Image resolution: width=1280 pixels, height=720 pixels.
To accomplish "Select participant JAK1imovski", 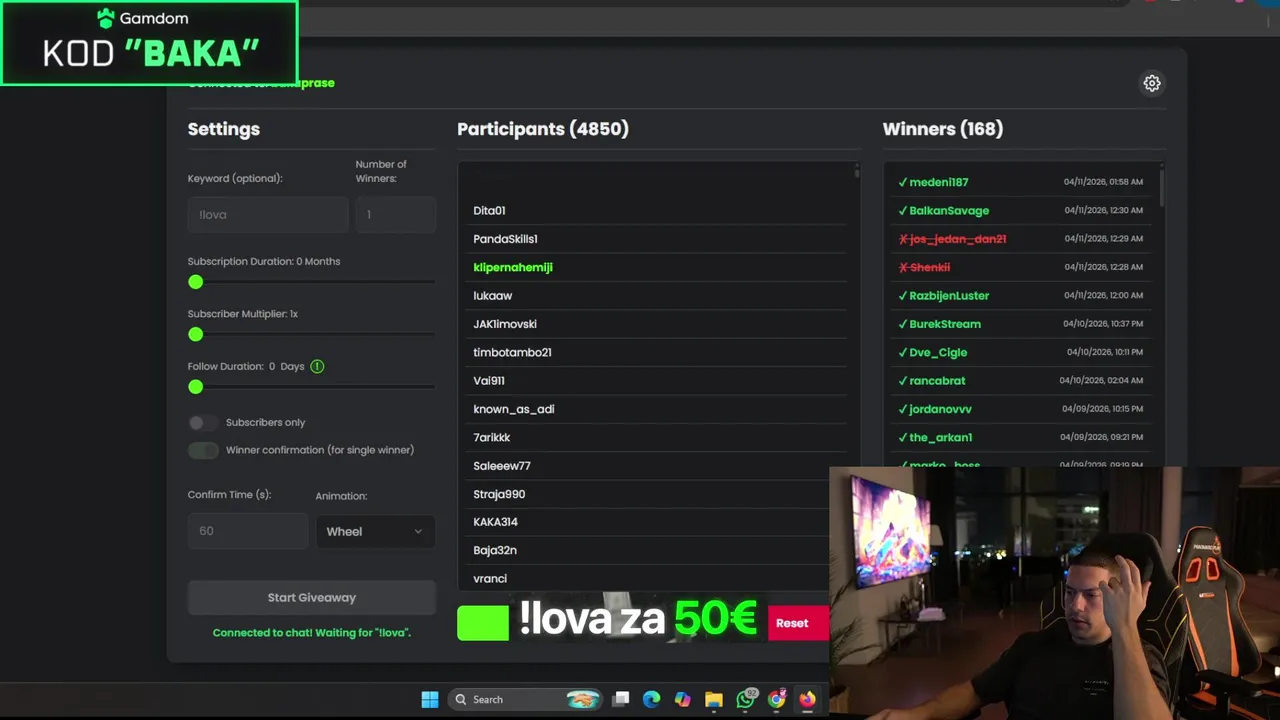I will (505, 324).
